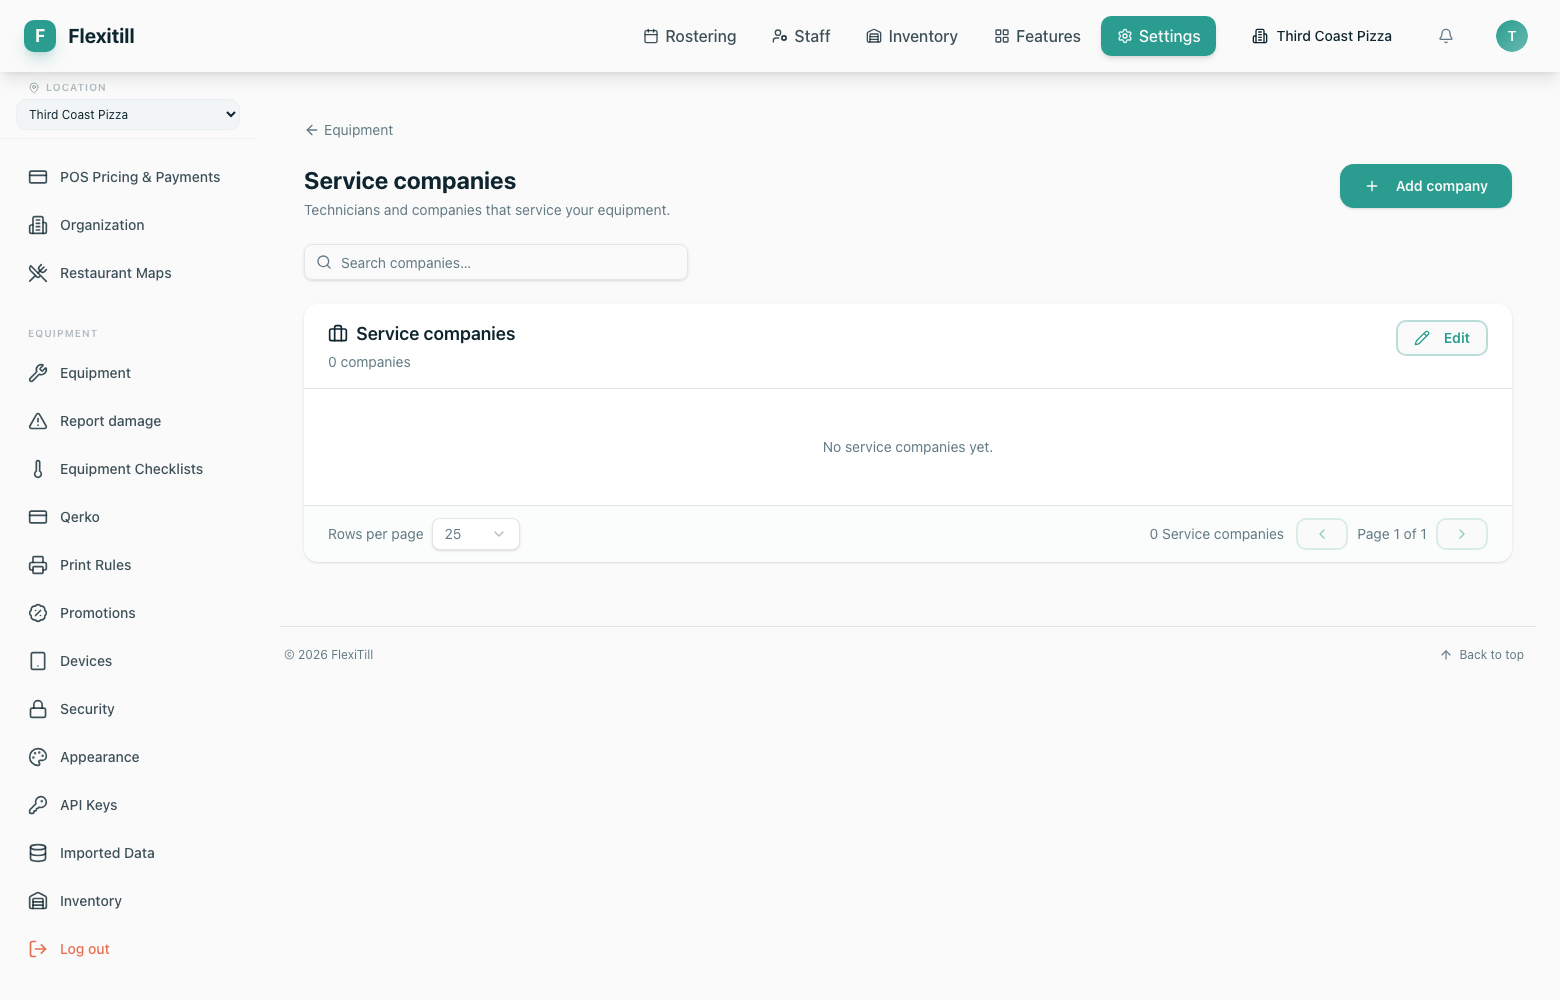The image size is (1560, 1000).
Task: Click the back arrow next to Equipment
Action: (x=312, y=130)
